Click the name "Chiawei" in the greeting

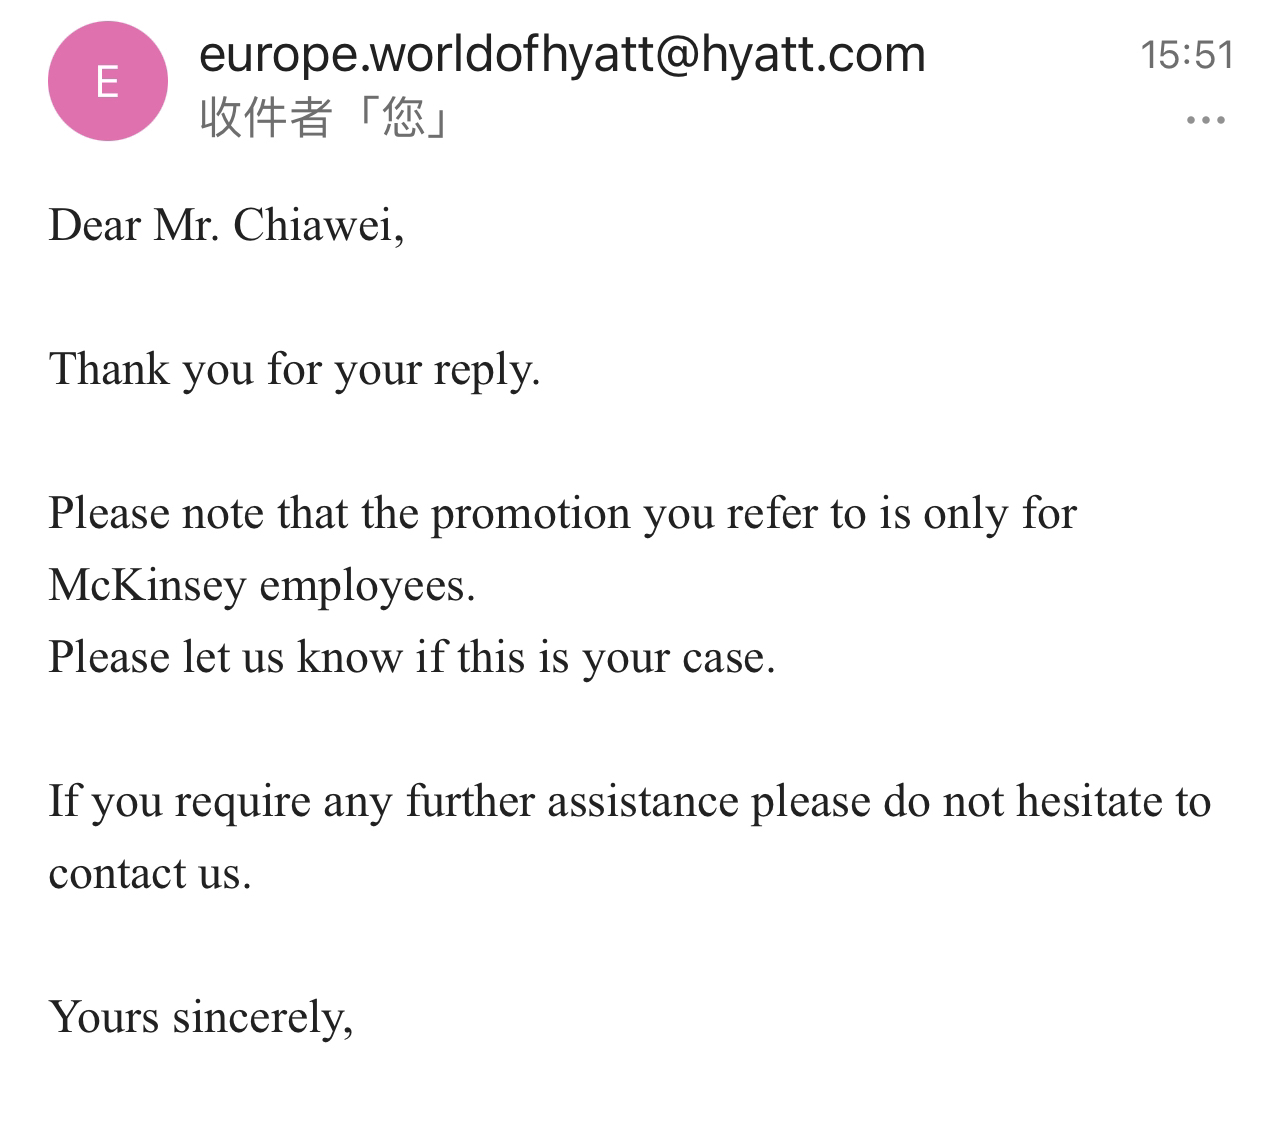tap(319, 226)
